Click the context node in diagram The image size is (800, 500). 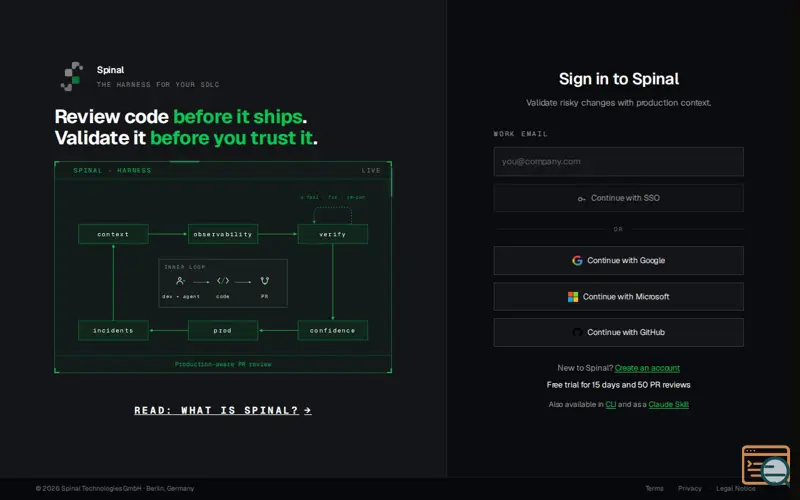pyautogui.click(x=113, y=234)
